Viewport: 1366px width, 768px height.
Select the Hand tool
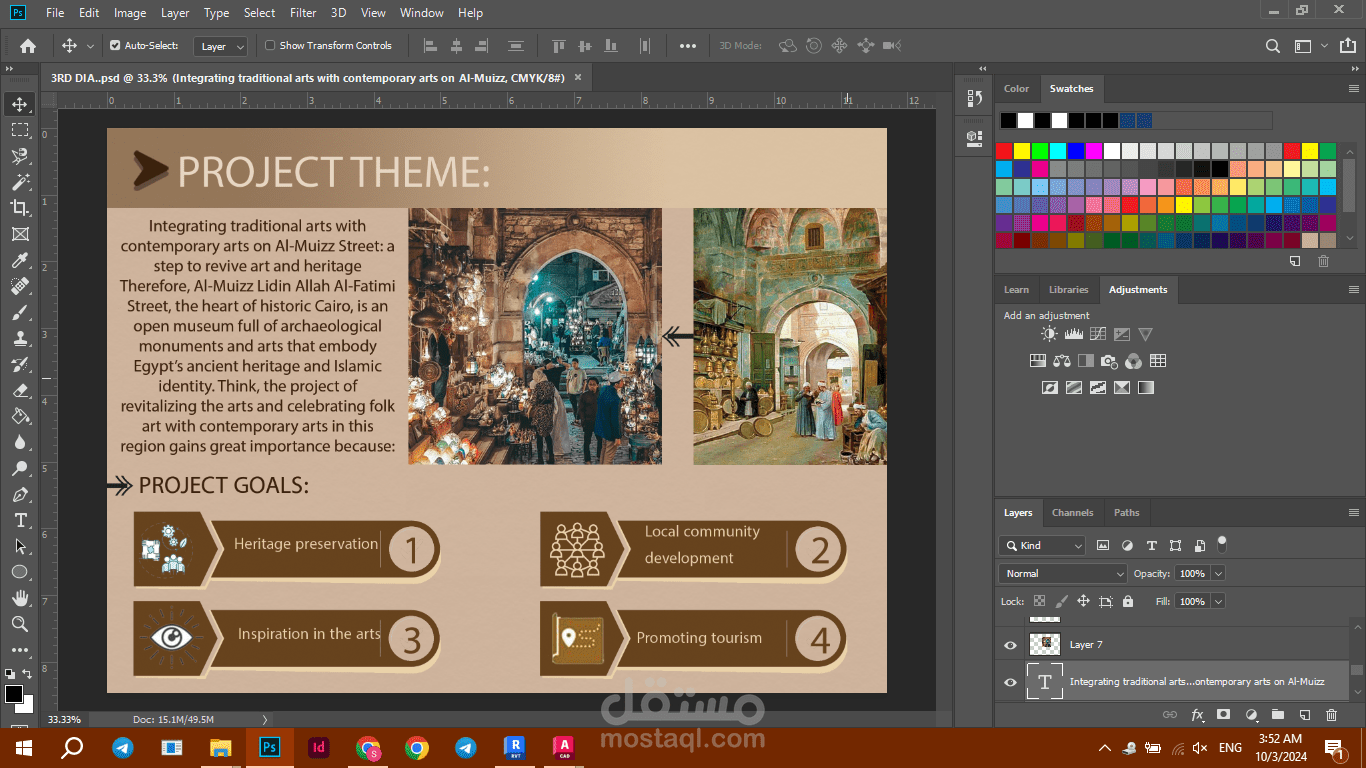(x=20, y=598)
